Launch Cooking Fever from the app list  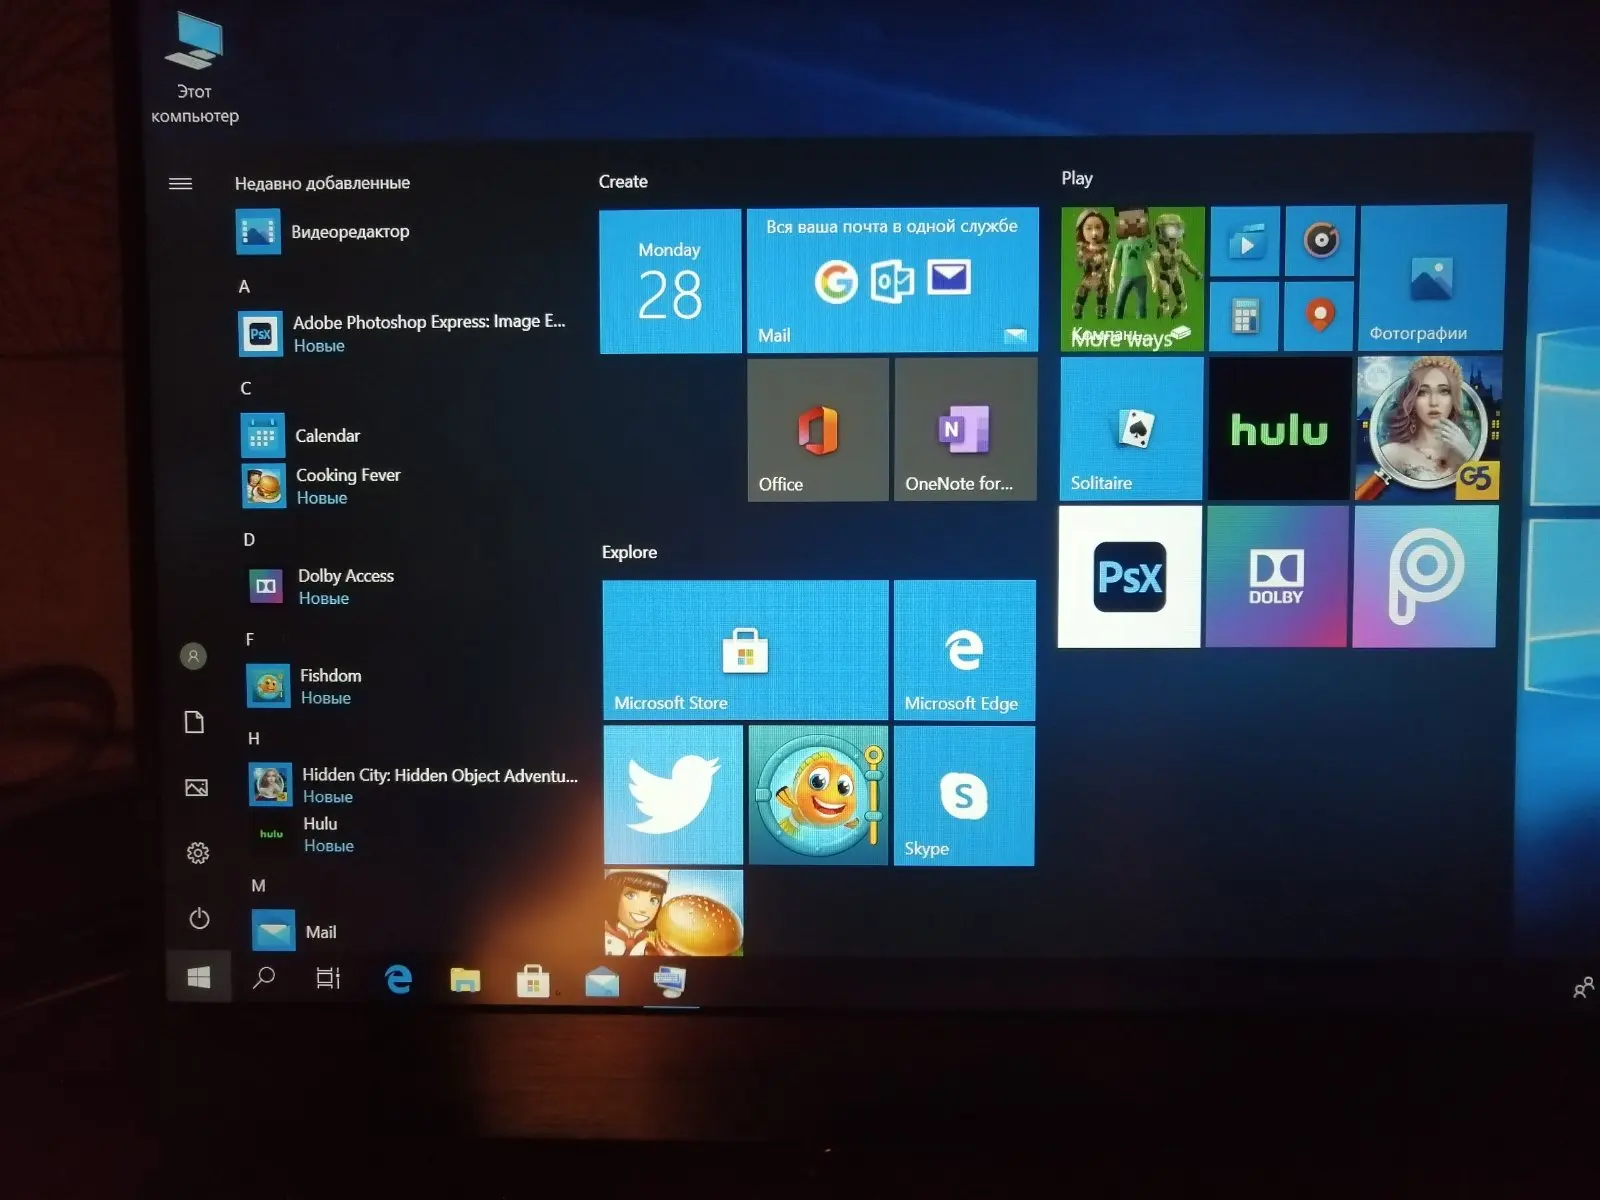409,485
